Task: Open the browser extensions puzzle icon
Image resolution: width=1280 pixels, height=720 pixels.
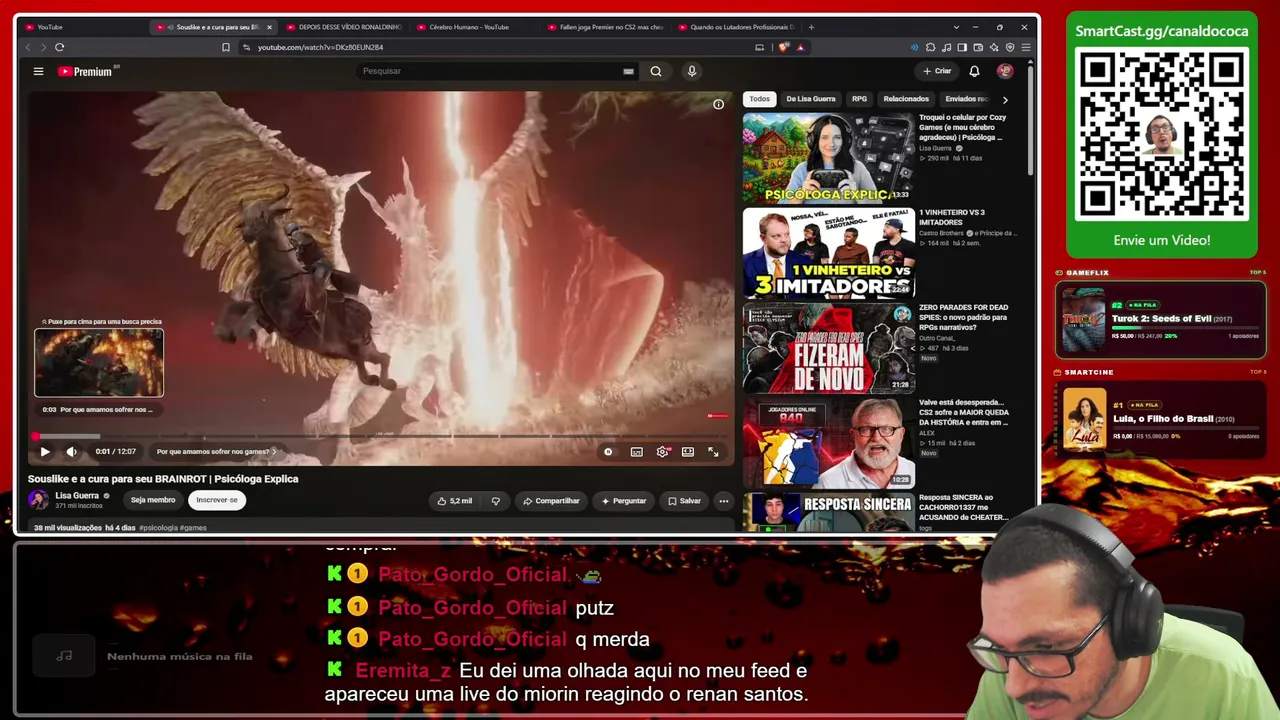Action: point(930,47)
